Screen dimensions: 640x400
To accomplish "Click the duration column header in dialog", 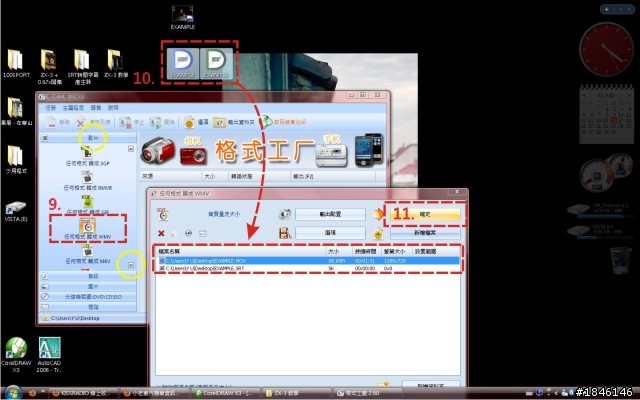I will tap(367, 251).
